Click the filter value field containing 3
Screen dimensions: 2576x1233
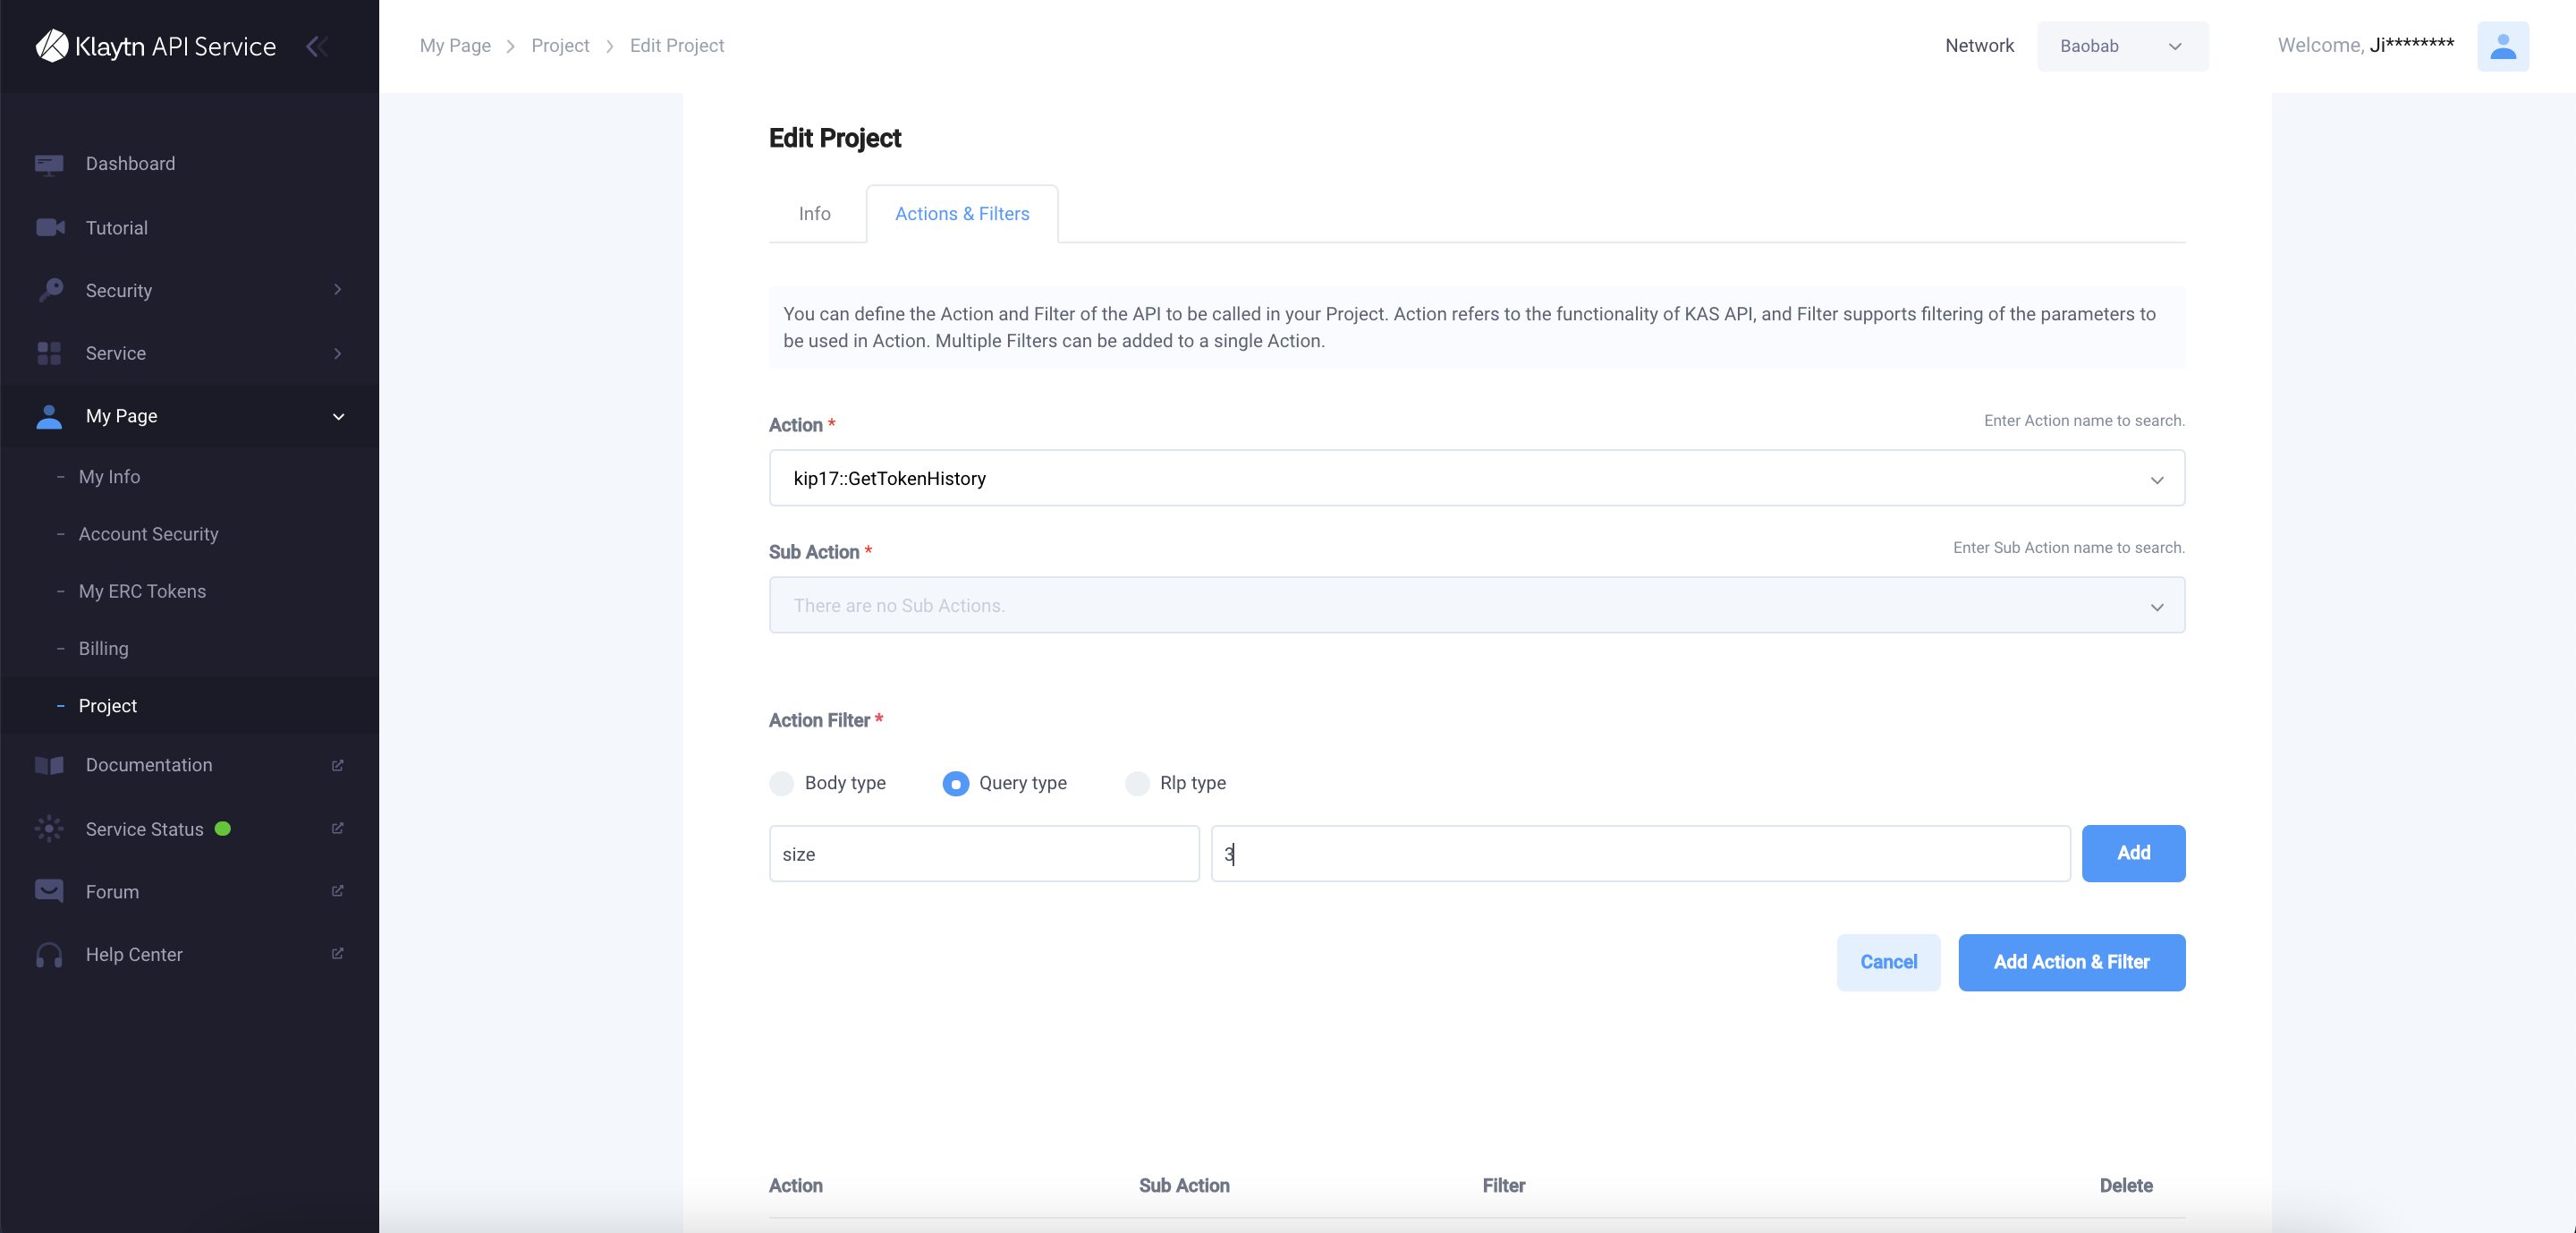(1640, 853)
